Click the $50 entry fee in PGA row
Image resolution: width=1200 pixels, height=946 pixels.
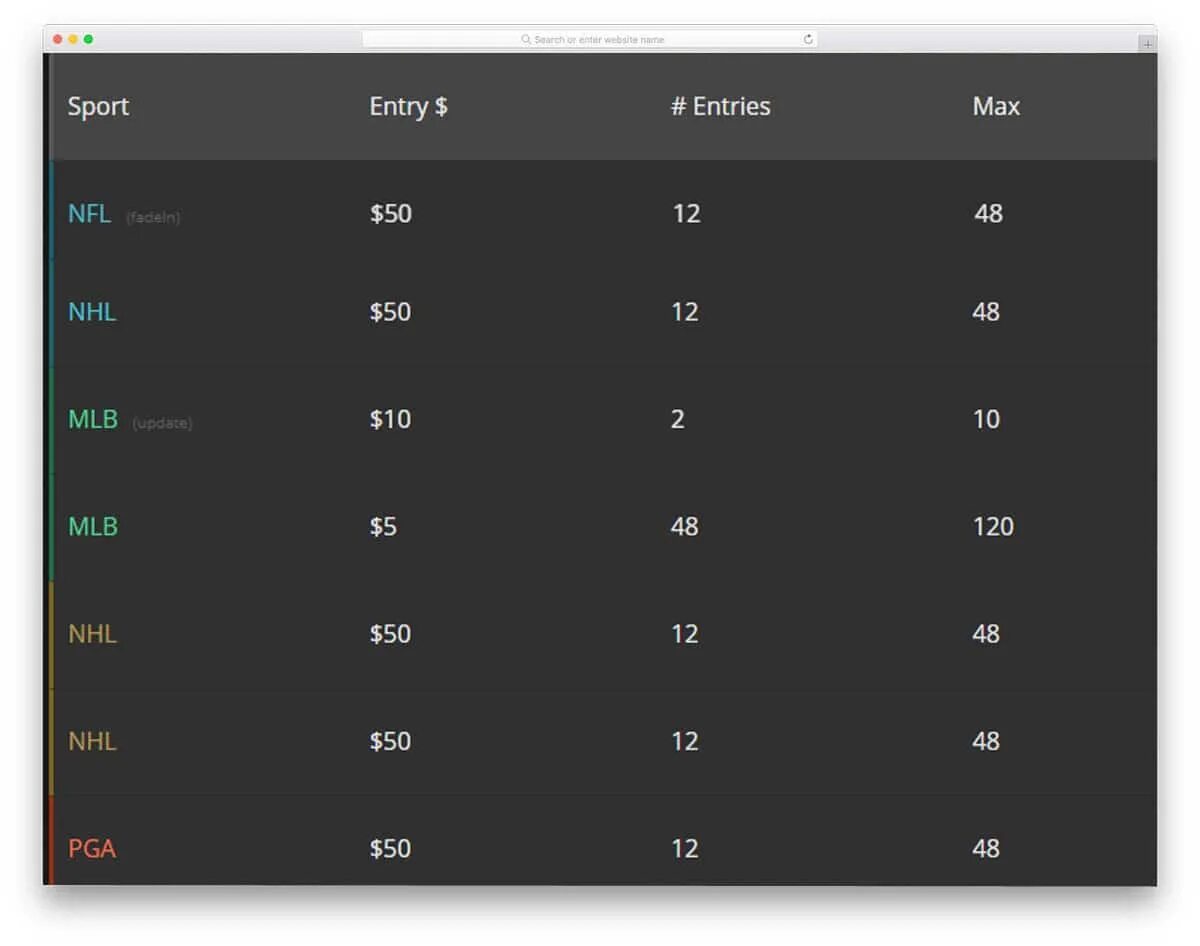pos(390,848)
